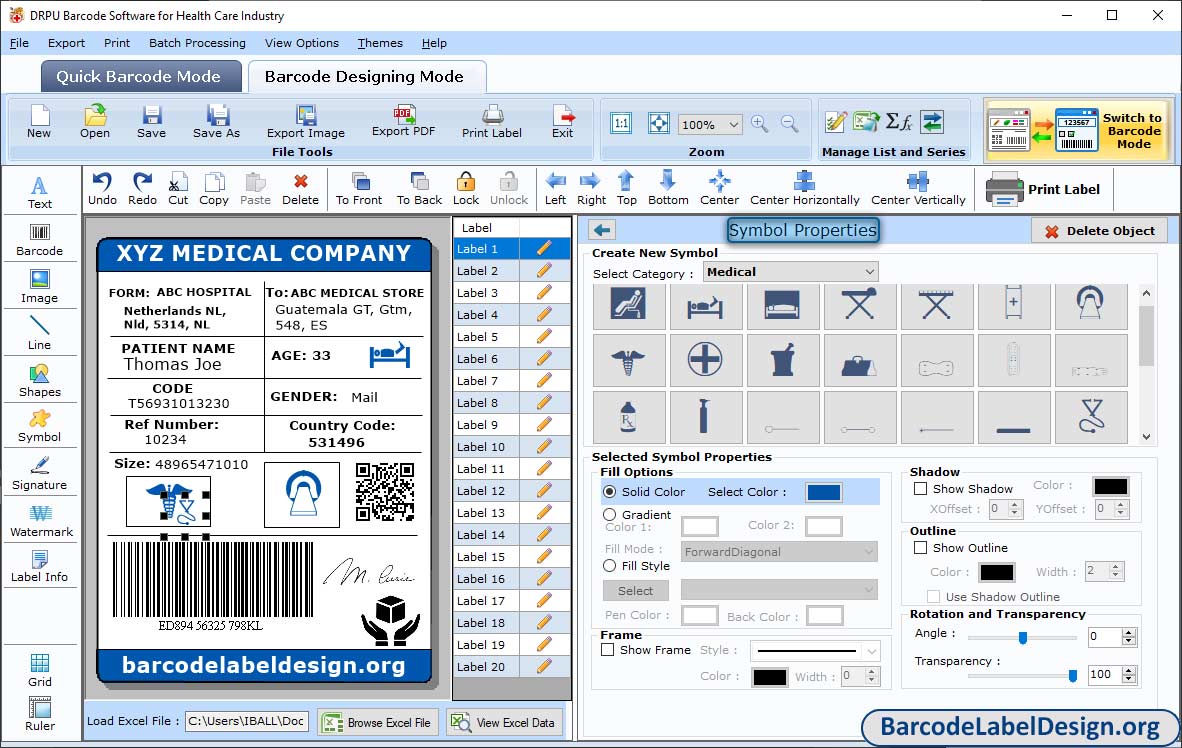Lock the selected object
The width and height of the screenshot is (1182, 748).
pos(466,189)
